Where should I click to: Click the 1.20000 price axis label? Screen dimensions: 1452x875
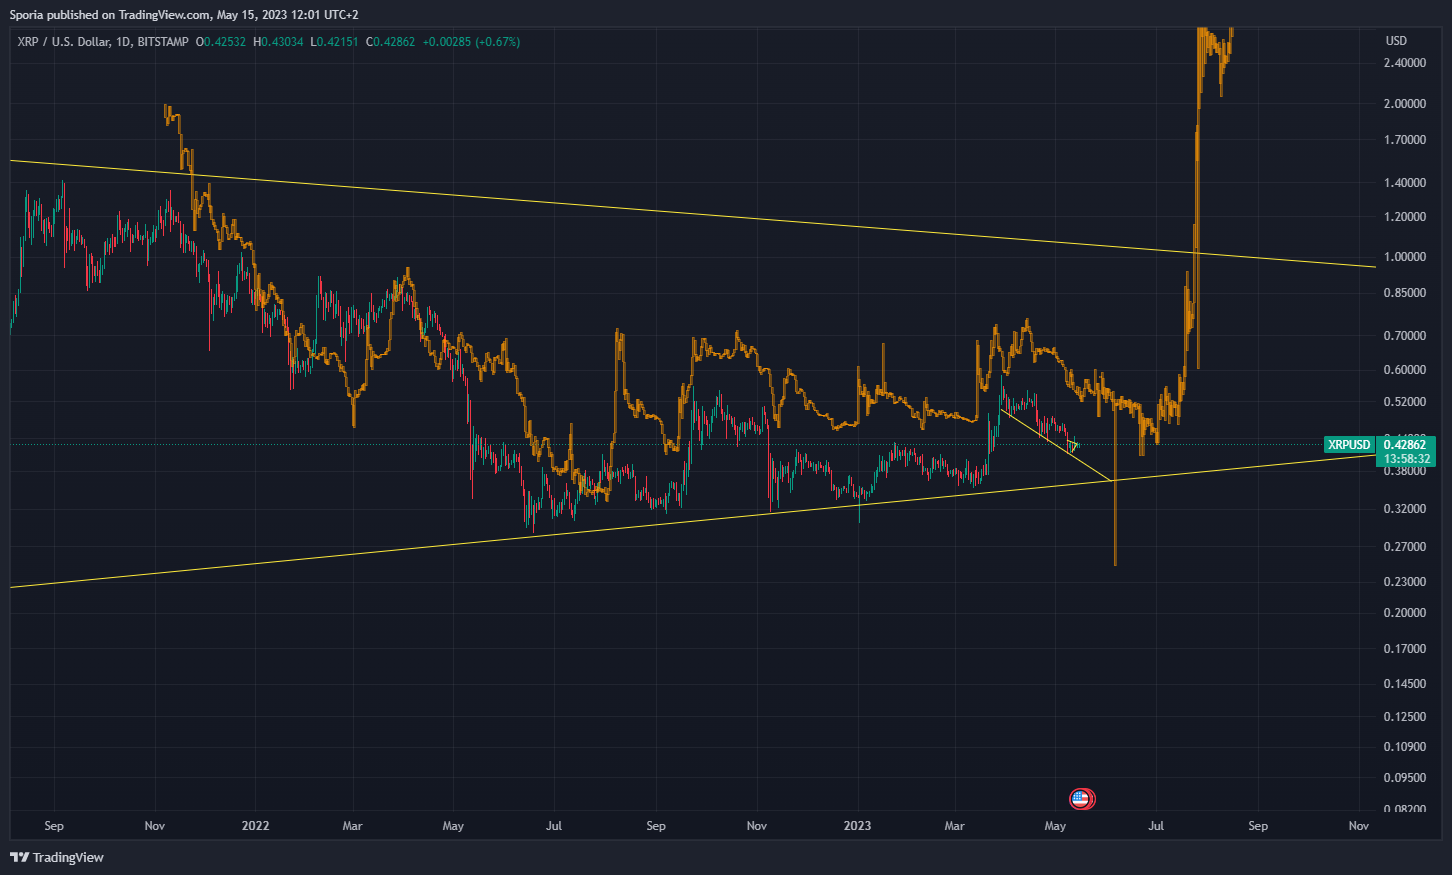[x=1405, y=217]
